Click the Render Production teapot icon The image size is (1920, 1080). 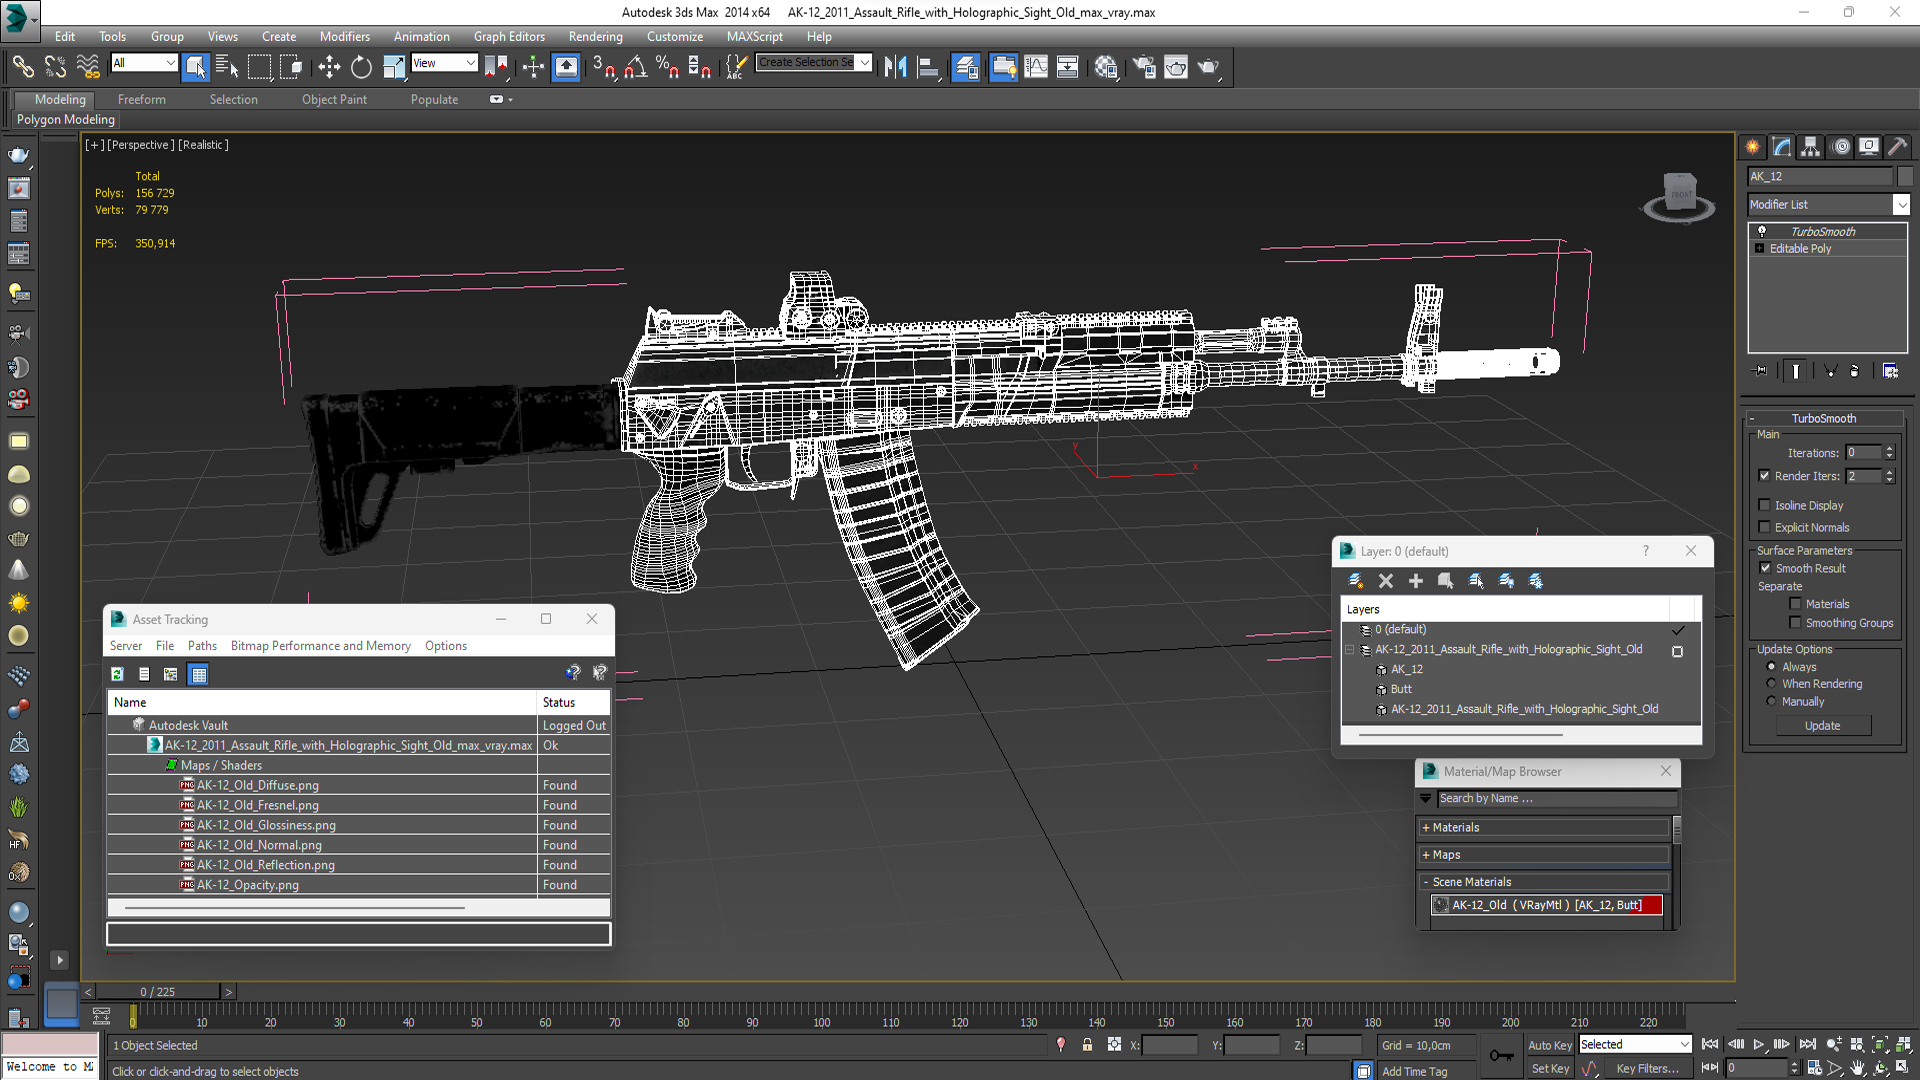pyautogui.click(x=1208, y=67)
